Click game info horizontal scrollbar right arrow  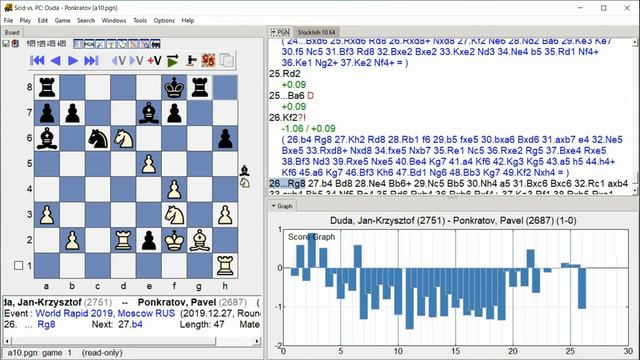pos(257,341)
